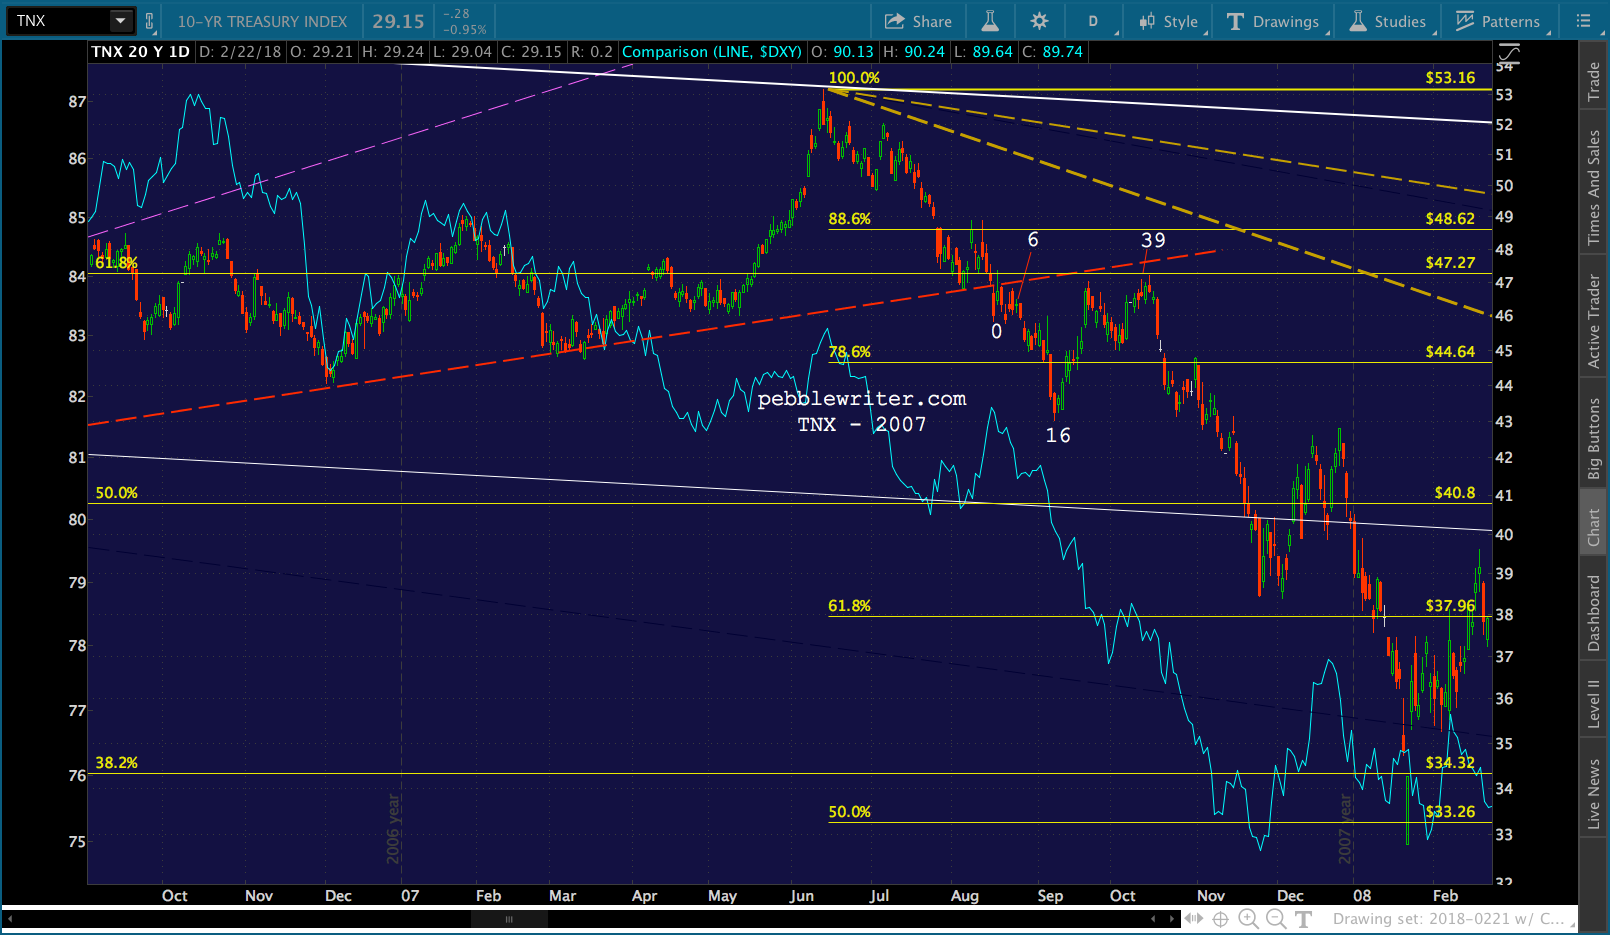Click the $34.32 Fibonacci price label
1610x935 pixels.
pos(1450,763)
